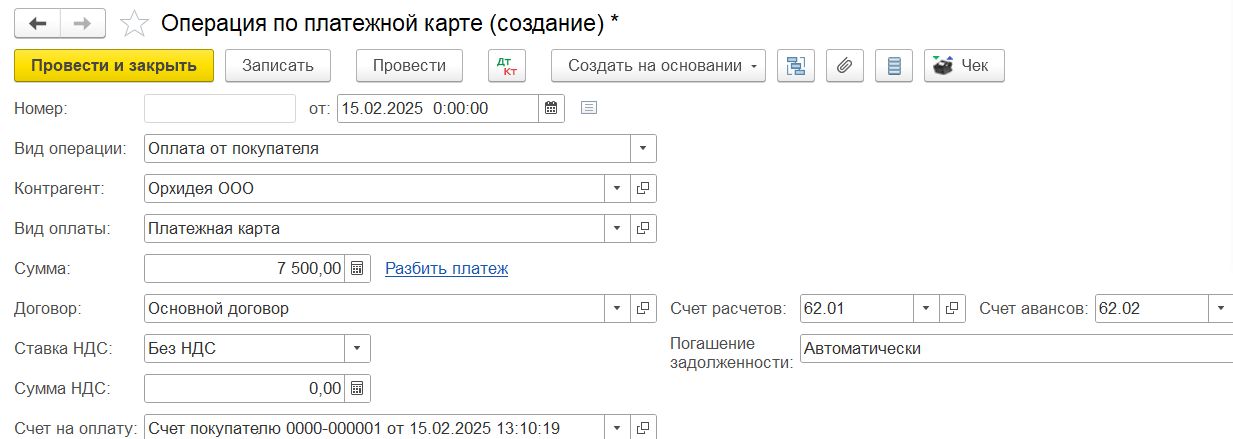This screenshot has height=439, width=1233.
Task: Expand Счет на оплату dropdown arrow
Action: 618,427
